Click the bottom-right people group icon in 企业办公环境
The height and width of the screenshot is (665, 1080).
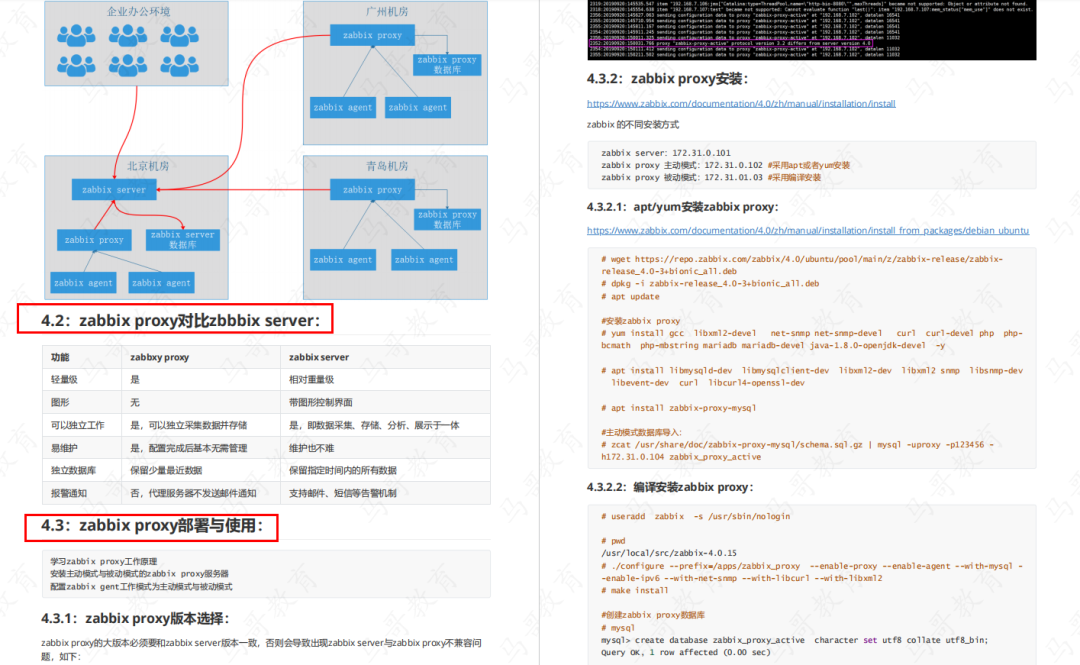[179, 65]
